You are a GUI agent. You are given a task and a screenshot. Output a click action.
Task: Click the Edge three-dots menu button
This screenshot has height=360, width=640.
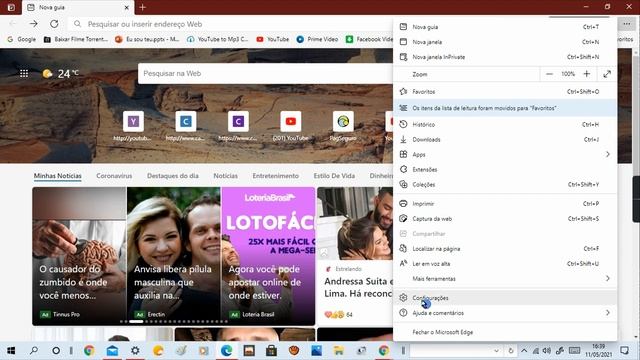pos(627,24)
